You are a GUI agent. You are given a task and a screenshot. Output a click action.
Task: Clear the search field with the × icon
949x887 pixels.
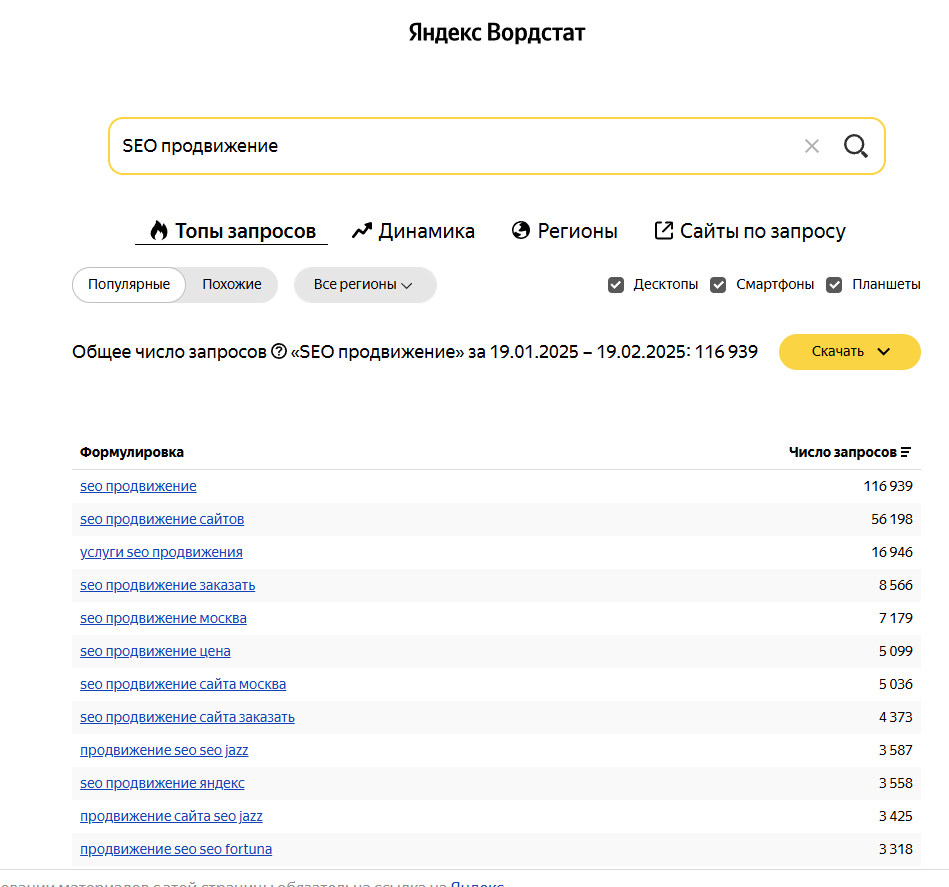812,145
